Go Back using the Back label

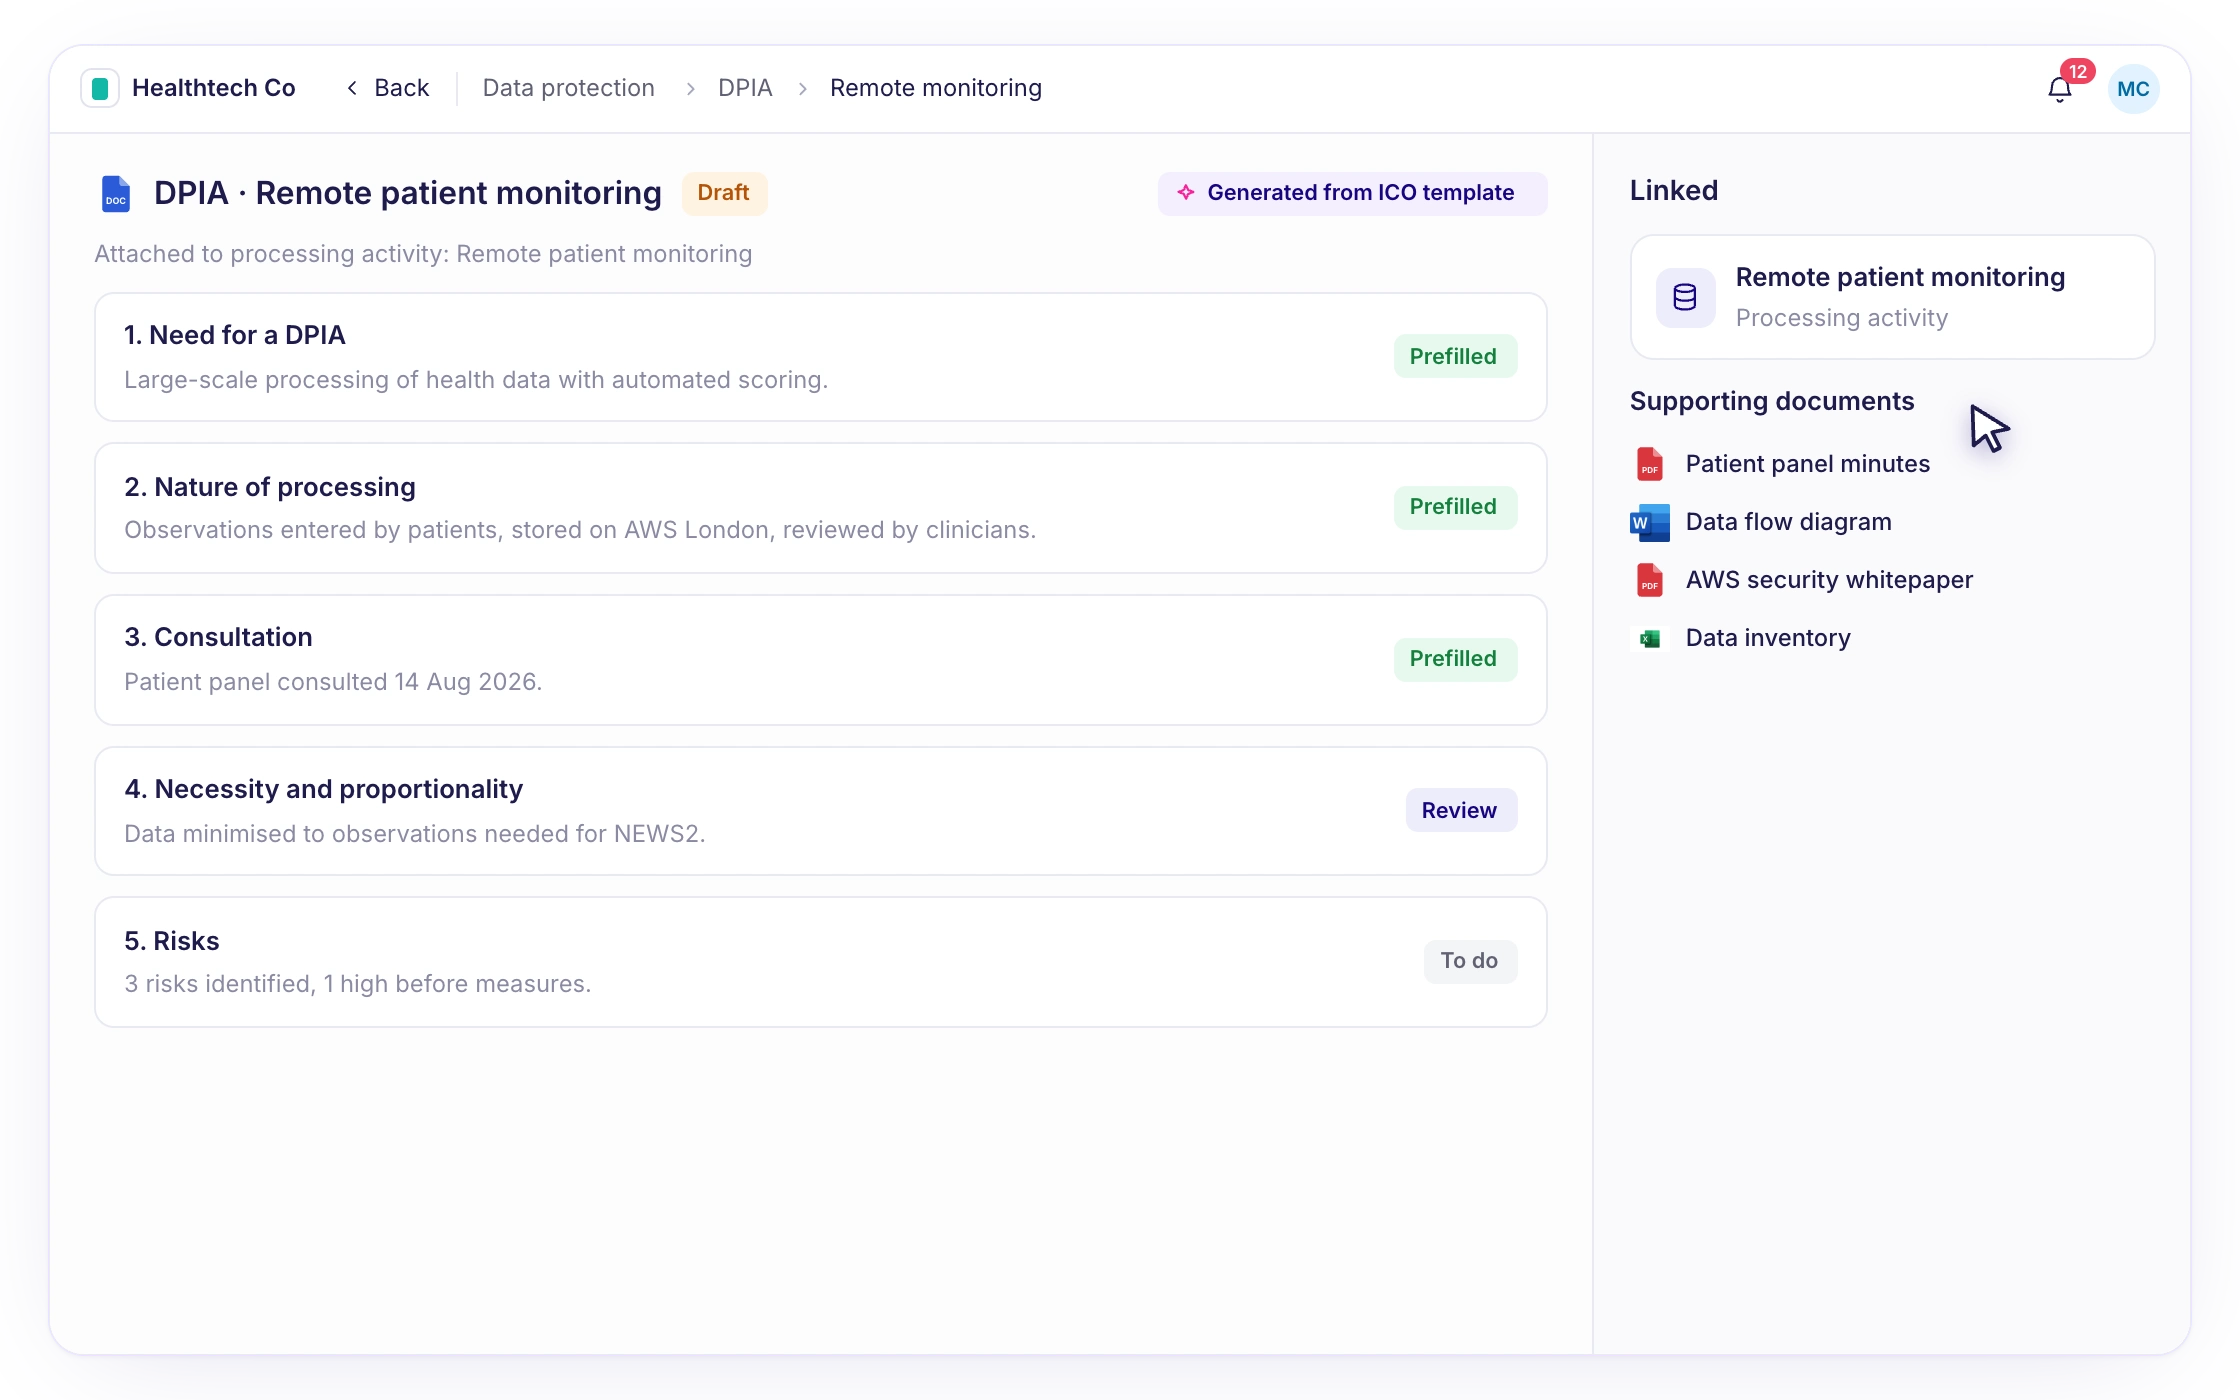tap(402, 88)
